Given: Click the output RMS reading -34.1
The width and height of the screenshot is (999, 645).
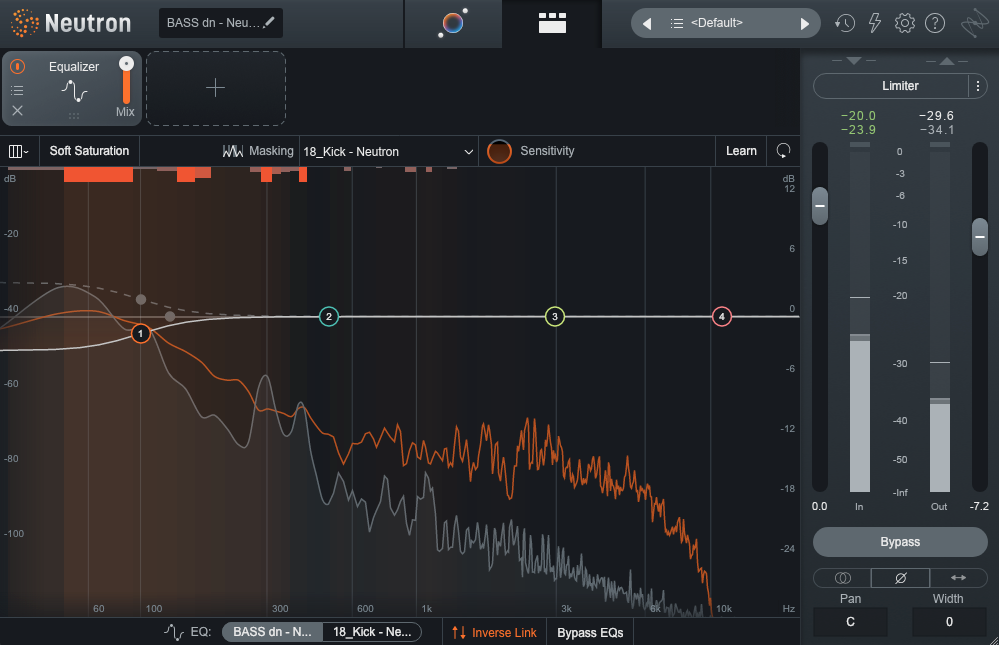Looking at the screenshot, I should click(x=936, y=129).
